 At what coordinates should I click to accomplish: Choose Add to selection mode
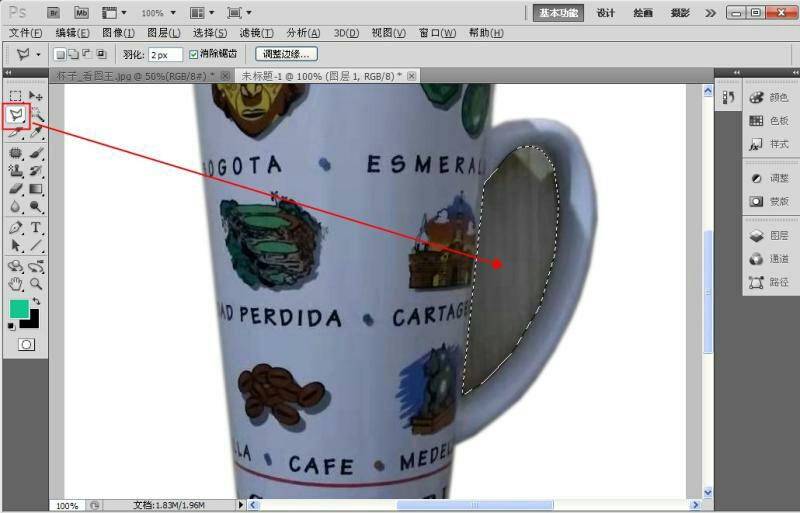point(73,54)
